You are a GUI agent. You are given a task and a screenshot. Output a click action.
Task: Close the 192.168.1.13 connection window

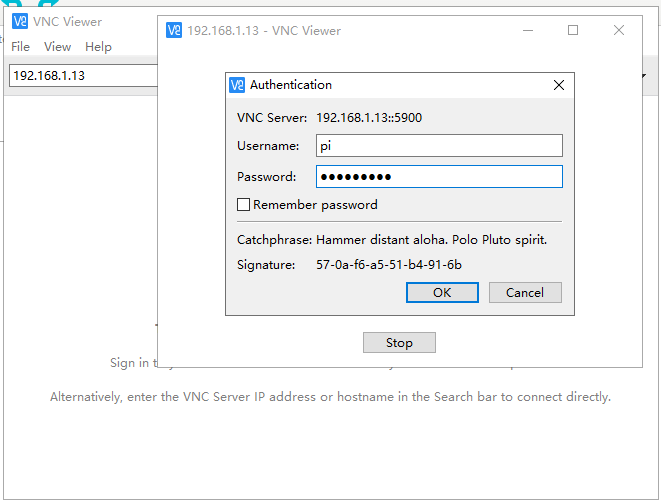619,30
